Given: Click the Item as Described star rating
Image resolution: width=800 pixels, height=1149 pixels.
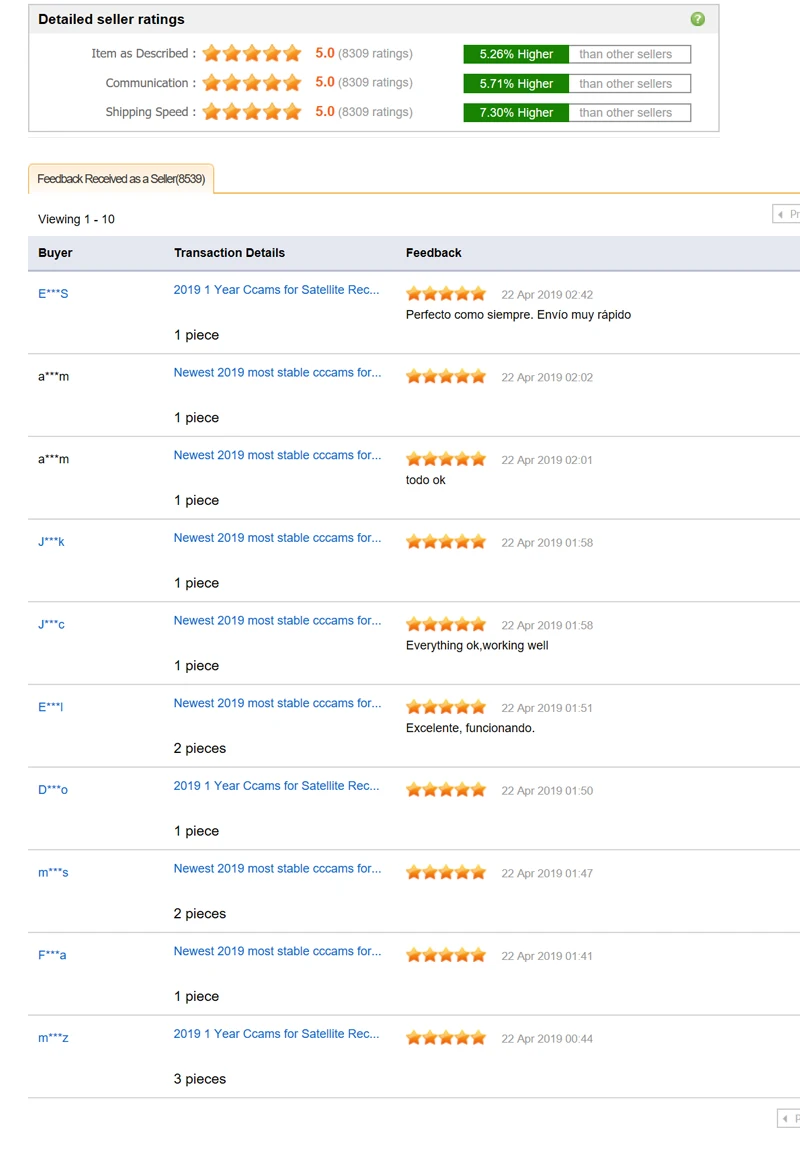Looking at the screenshot, I should (252, 53).
